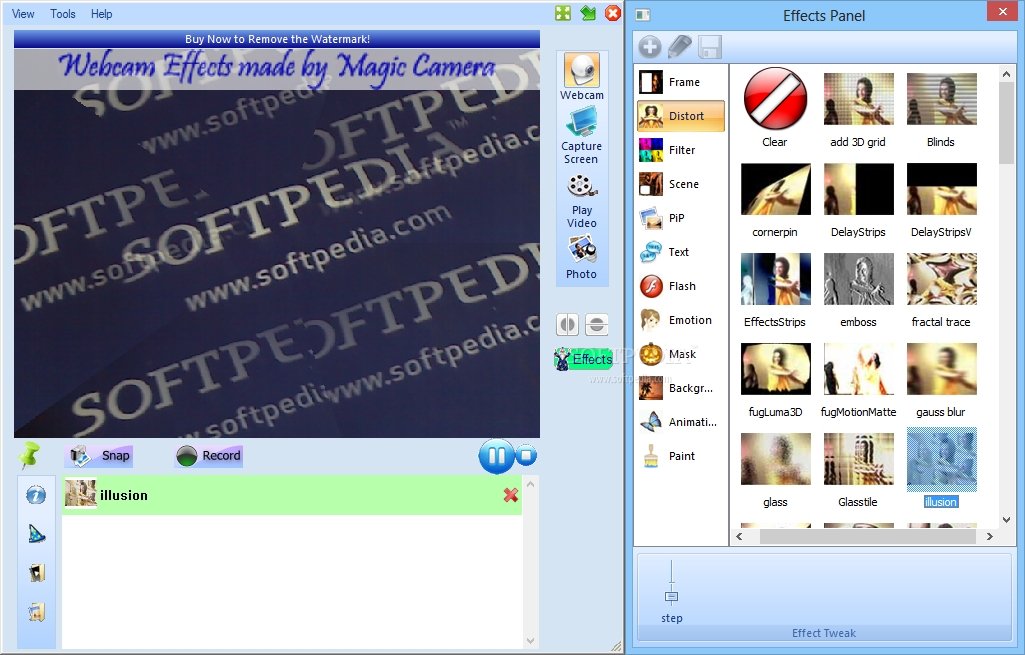Image resolution: width=1025 pixels, height=655 pixels.
Task: Select the Filter category
Action: (681, 150)
